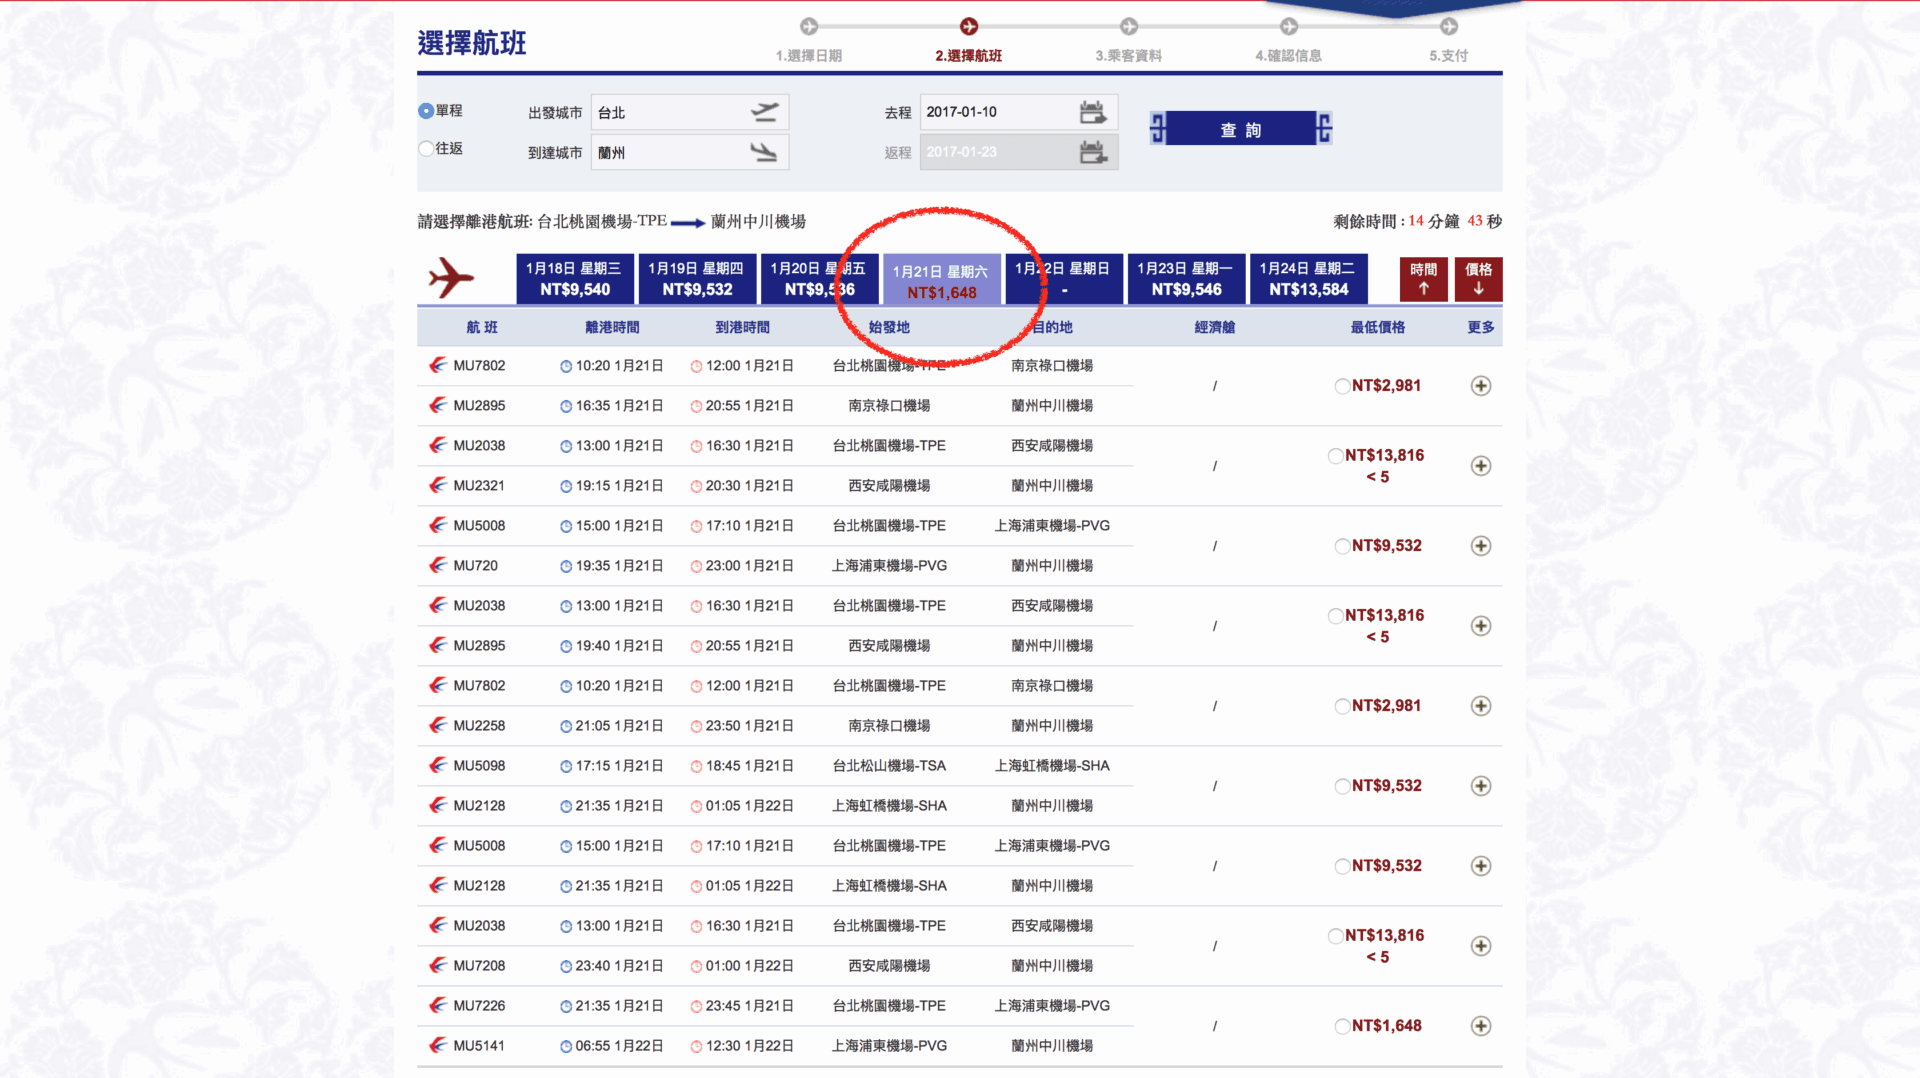1920x1078 pixels.
Task: Select the NT$2,981 fare for MU7802 and MU2895
Action: coord(1342,386)
